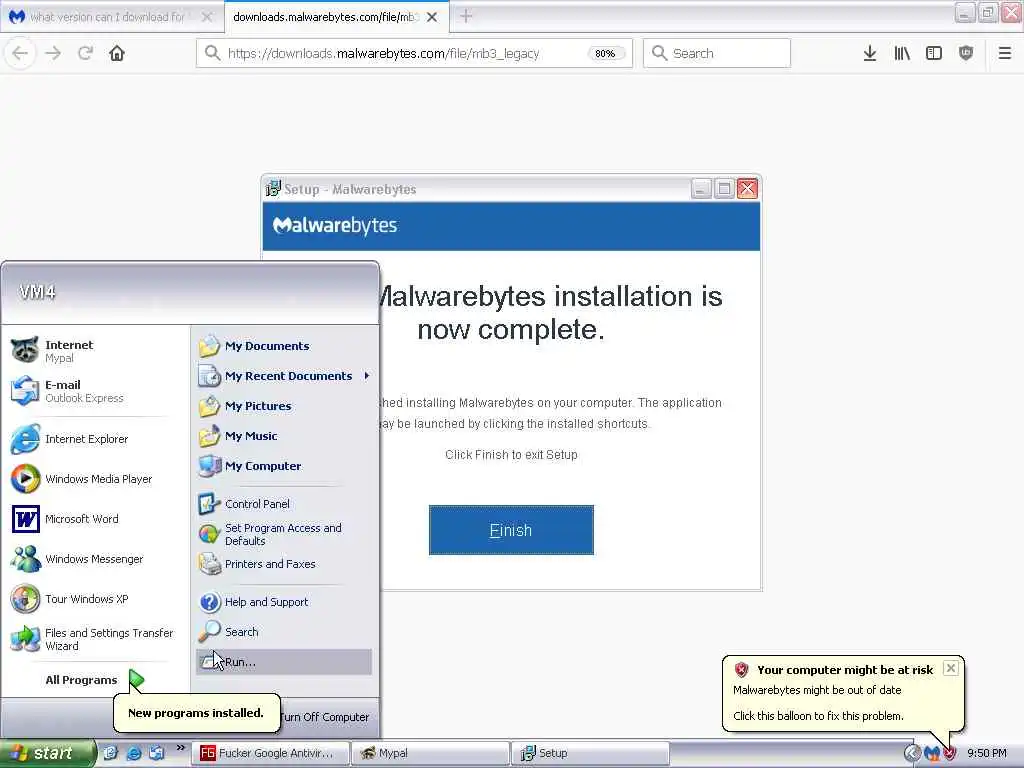This screenshot has height=768, width=1024.
Task: Close the downloads.malwarebytes.com tab
Action: 432,17
